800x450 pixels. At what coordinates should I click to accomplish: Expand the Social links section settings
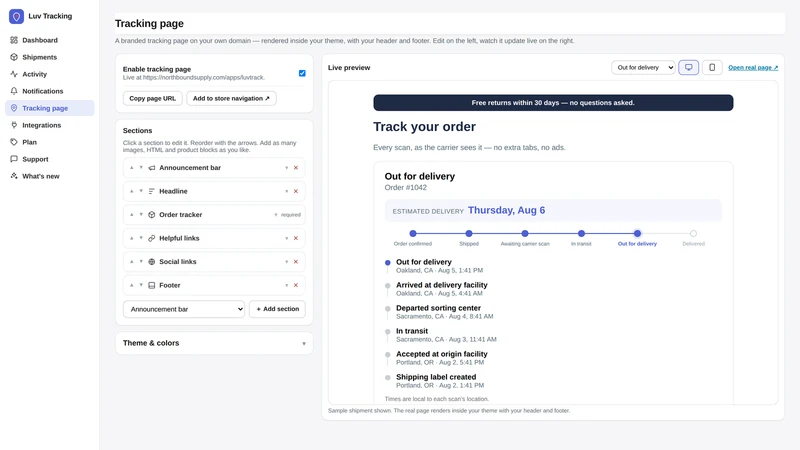click(286, 262)
